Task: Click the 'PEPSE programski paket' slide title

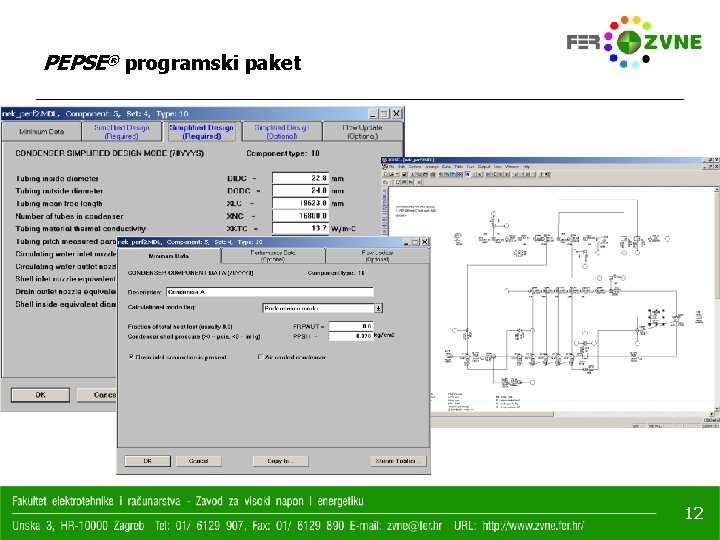Action: pyautogui.click(x=173, y=63)
